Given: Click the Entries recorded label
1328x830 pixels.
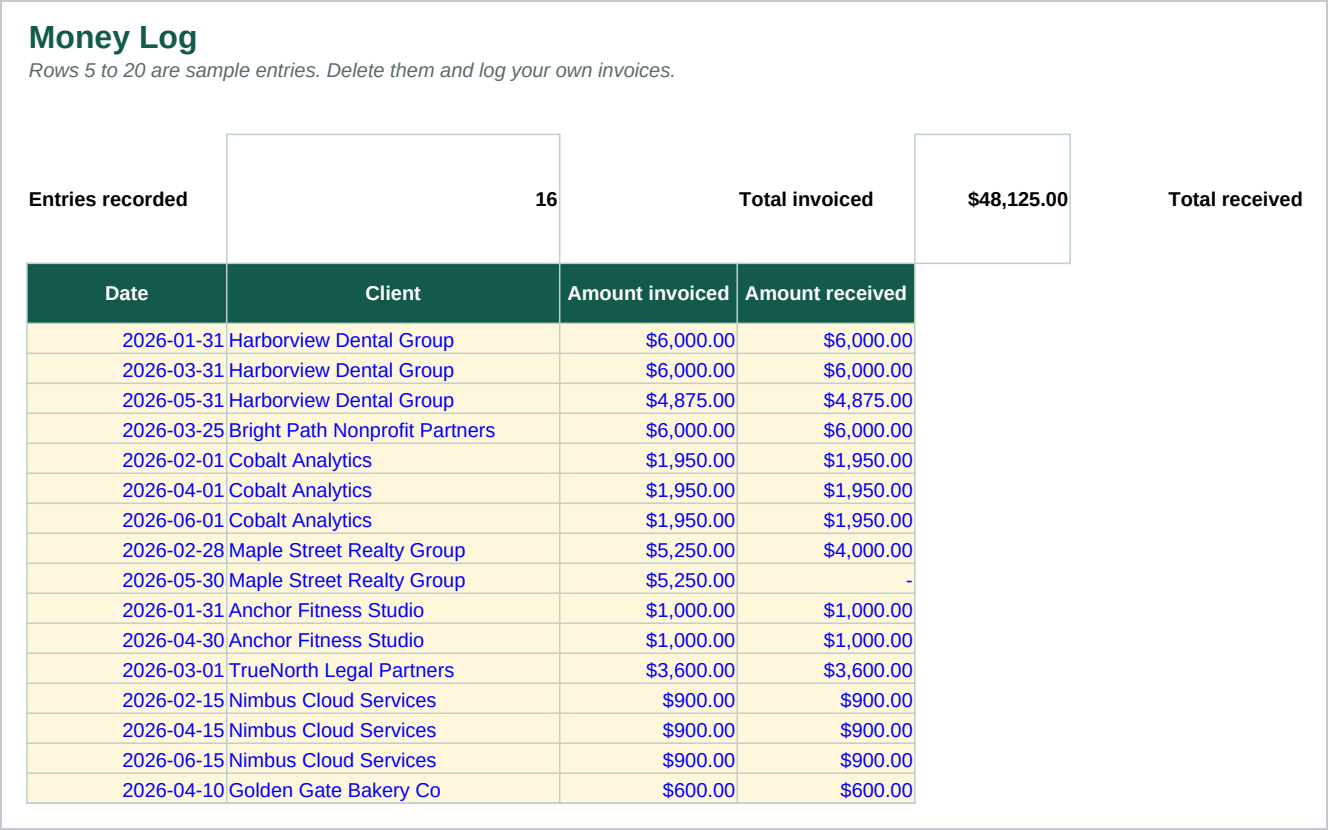Looking at the screenshot, I should click(x=108, y=199).
